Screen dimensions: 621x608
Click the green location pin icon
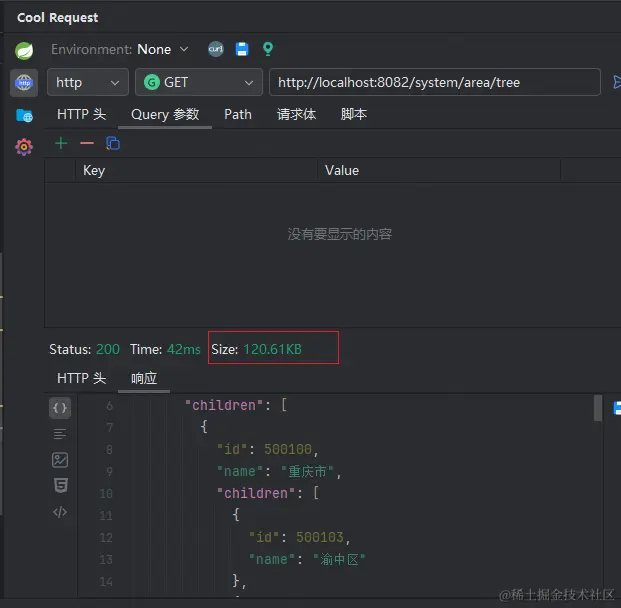click(x=268, y=49)
